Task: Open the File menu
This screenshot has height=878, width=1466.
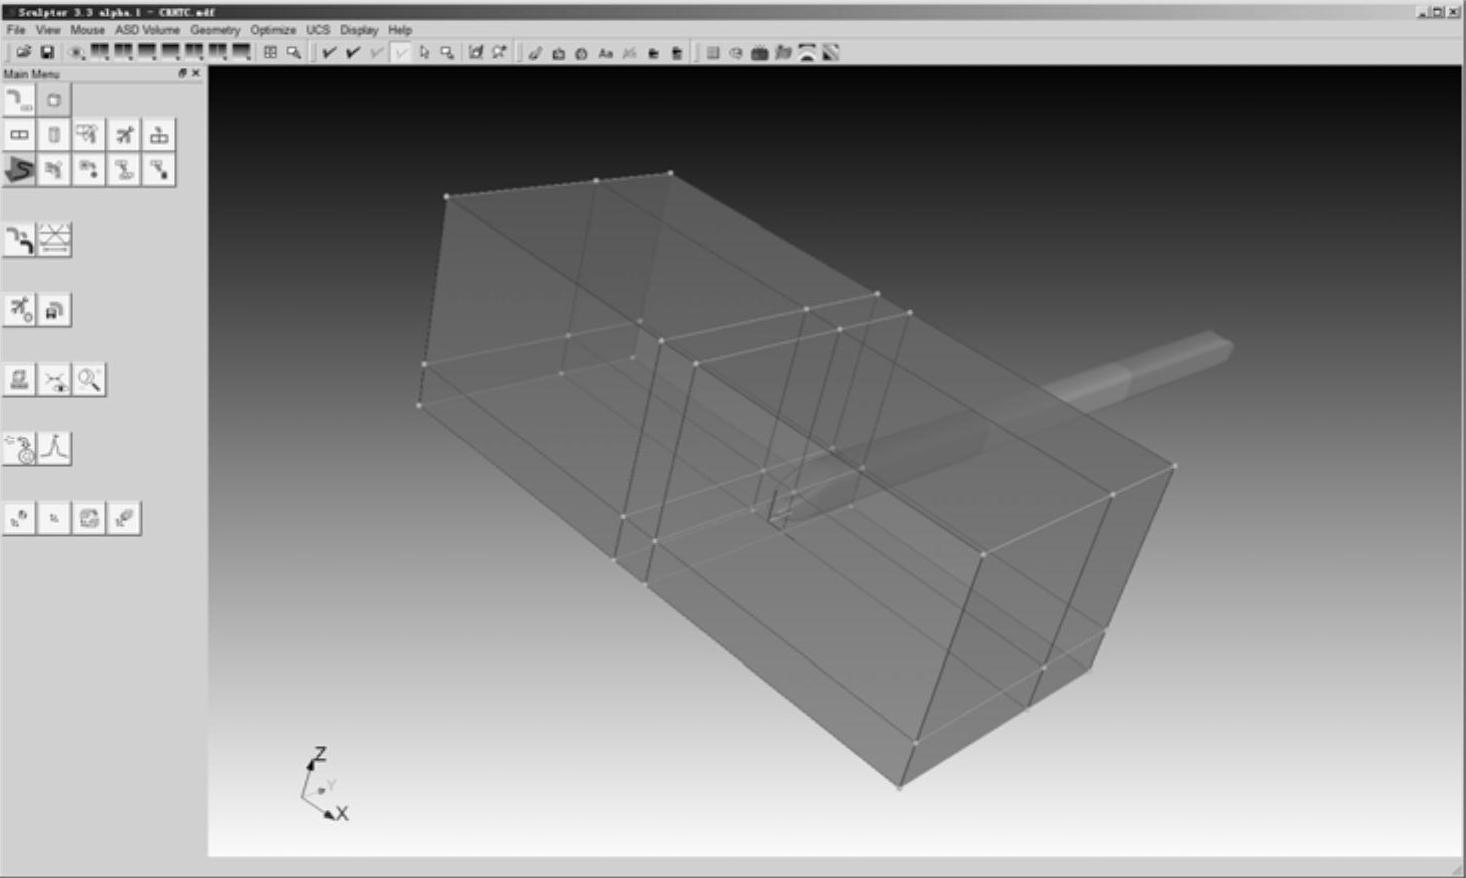Action: tap(15, 30)
